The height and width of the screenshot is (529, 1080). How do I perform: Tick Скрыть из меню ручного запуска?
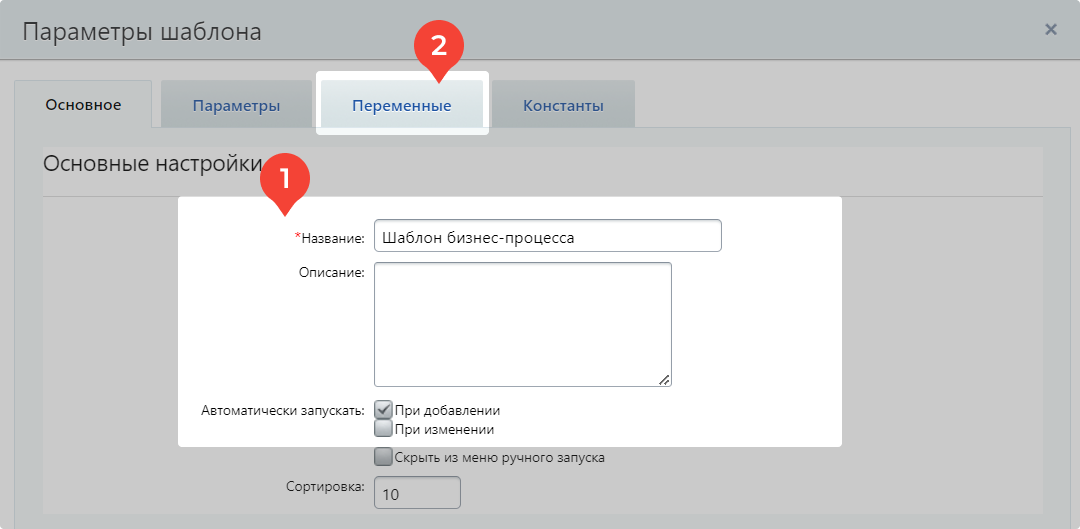coord(383,458)
